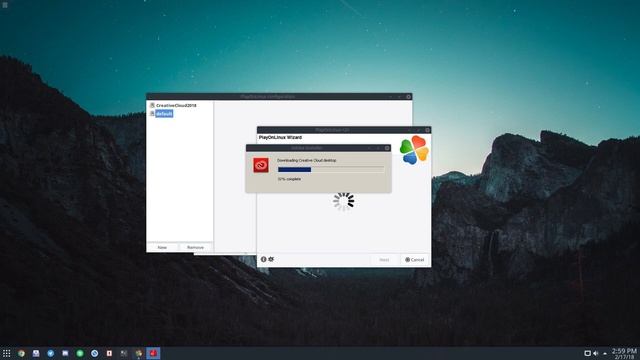Click the info icon in the wizard footer
The width and height of the screenshot is (640, 360).
click(263, 259)
